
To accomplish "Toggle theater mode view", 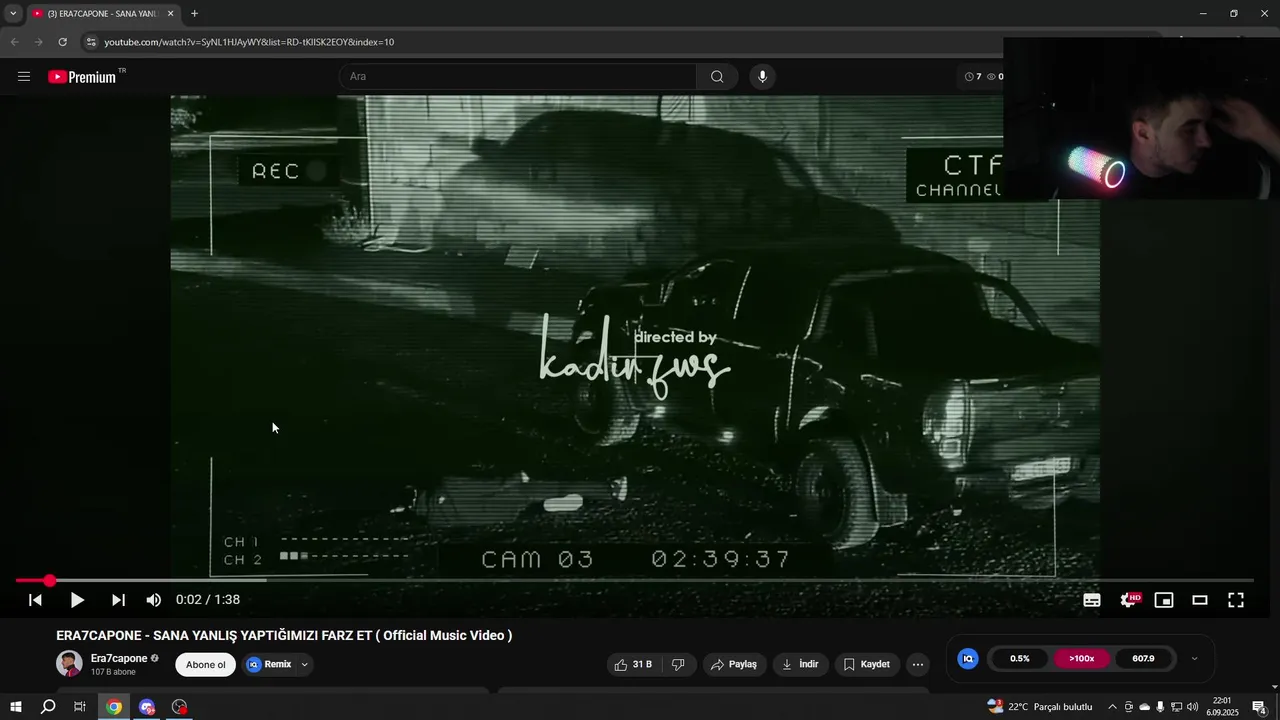I will 1200,600.
